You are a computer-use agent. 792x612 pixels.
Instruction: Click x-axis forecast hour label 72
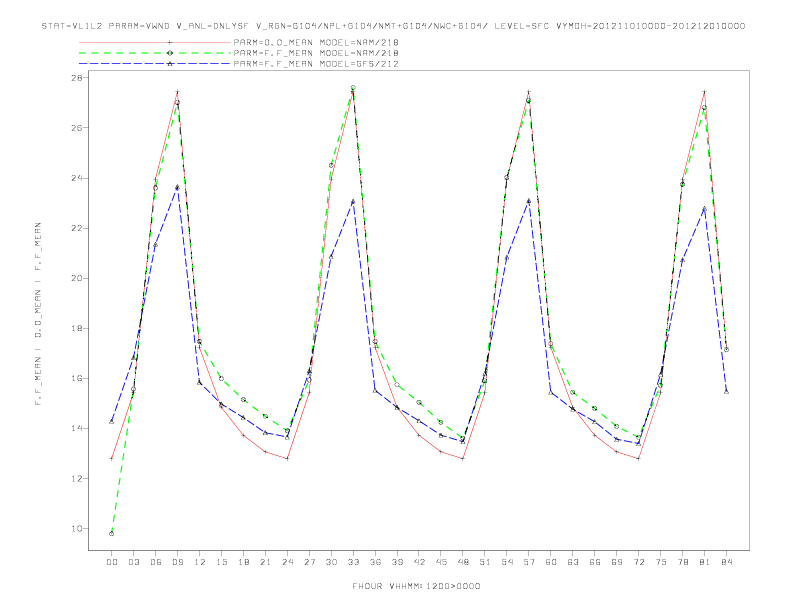tap(639, 562)
